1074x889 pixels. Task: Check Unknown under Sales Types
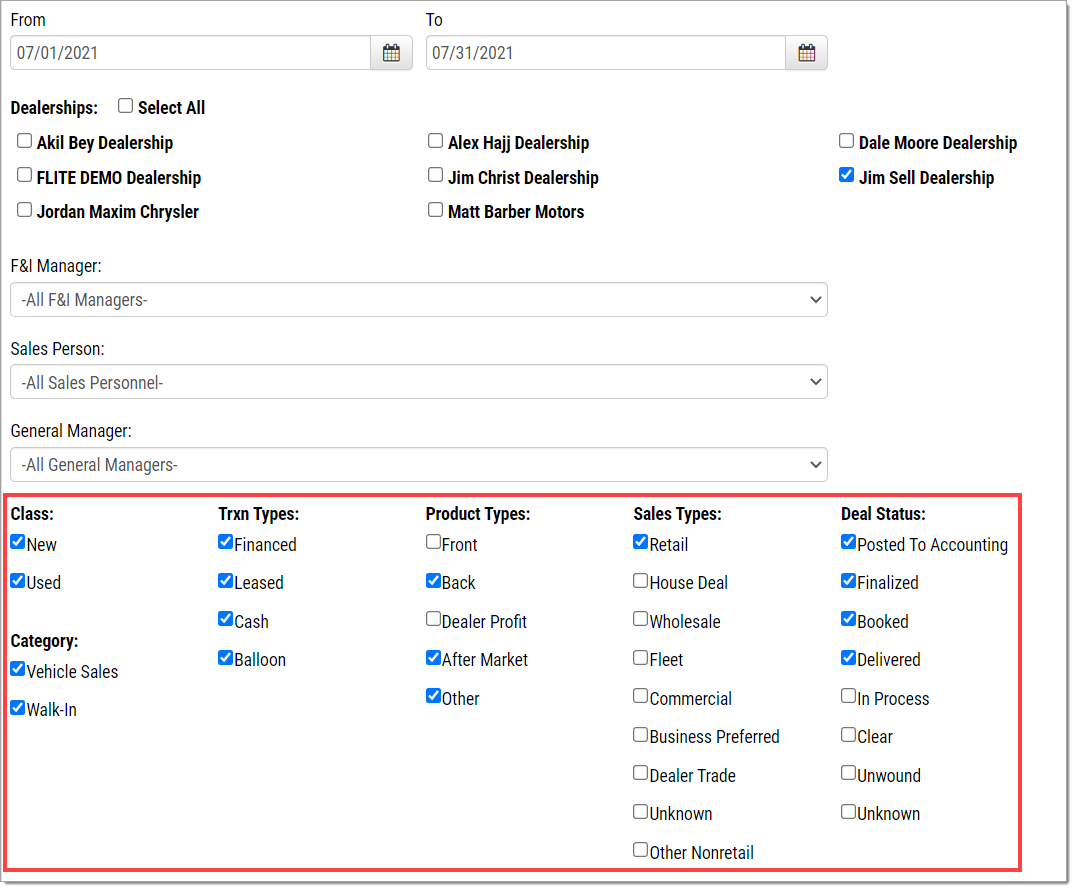[640, 812]
